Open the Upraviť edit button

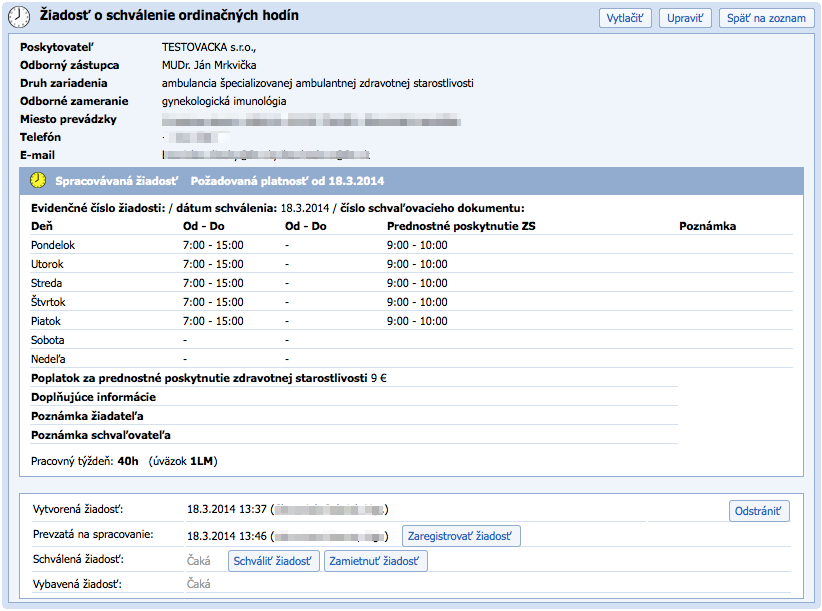[685, 19]
